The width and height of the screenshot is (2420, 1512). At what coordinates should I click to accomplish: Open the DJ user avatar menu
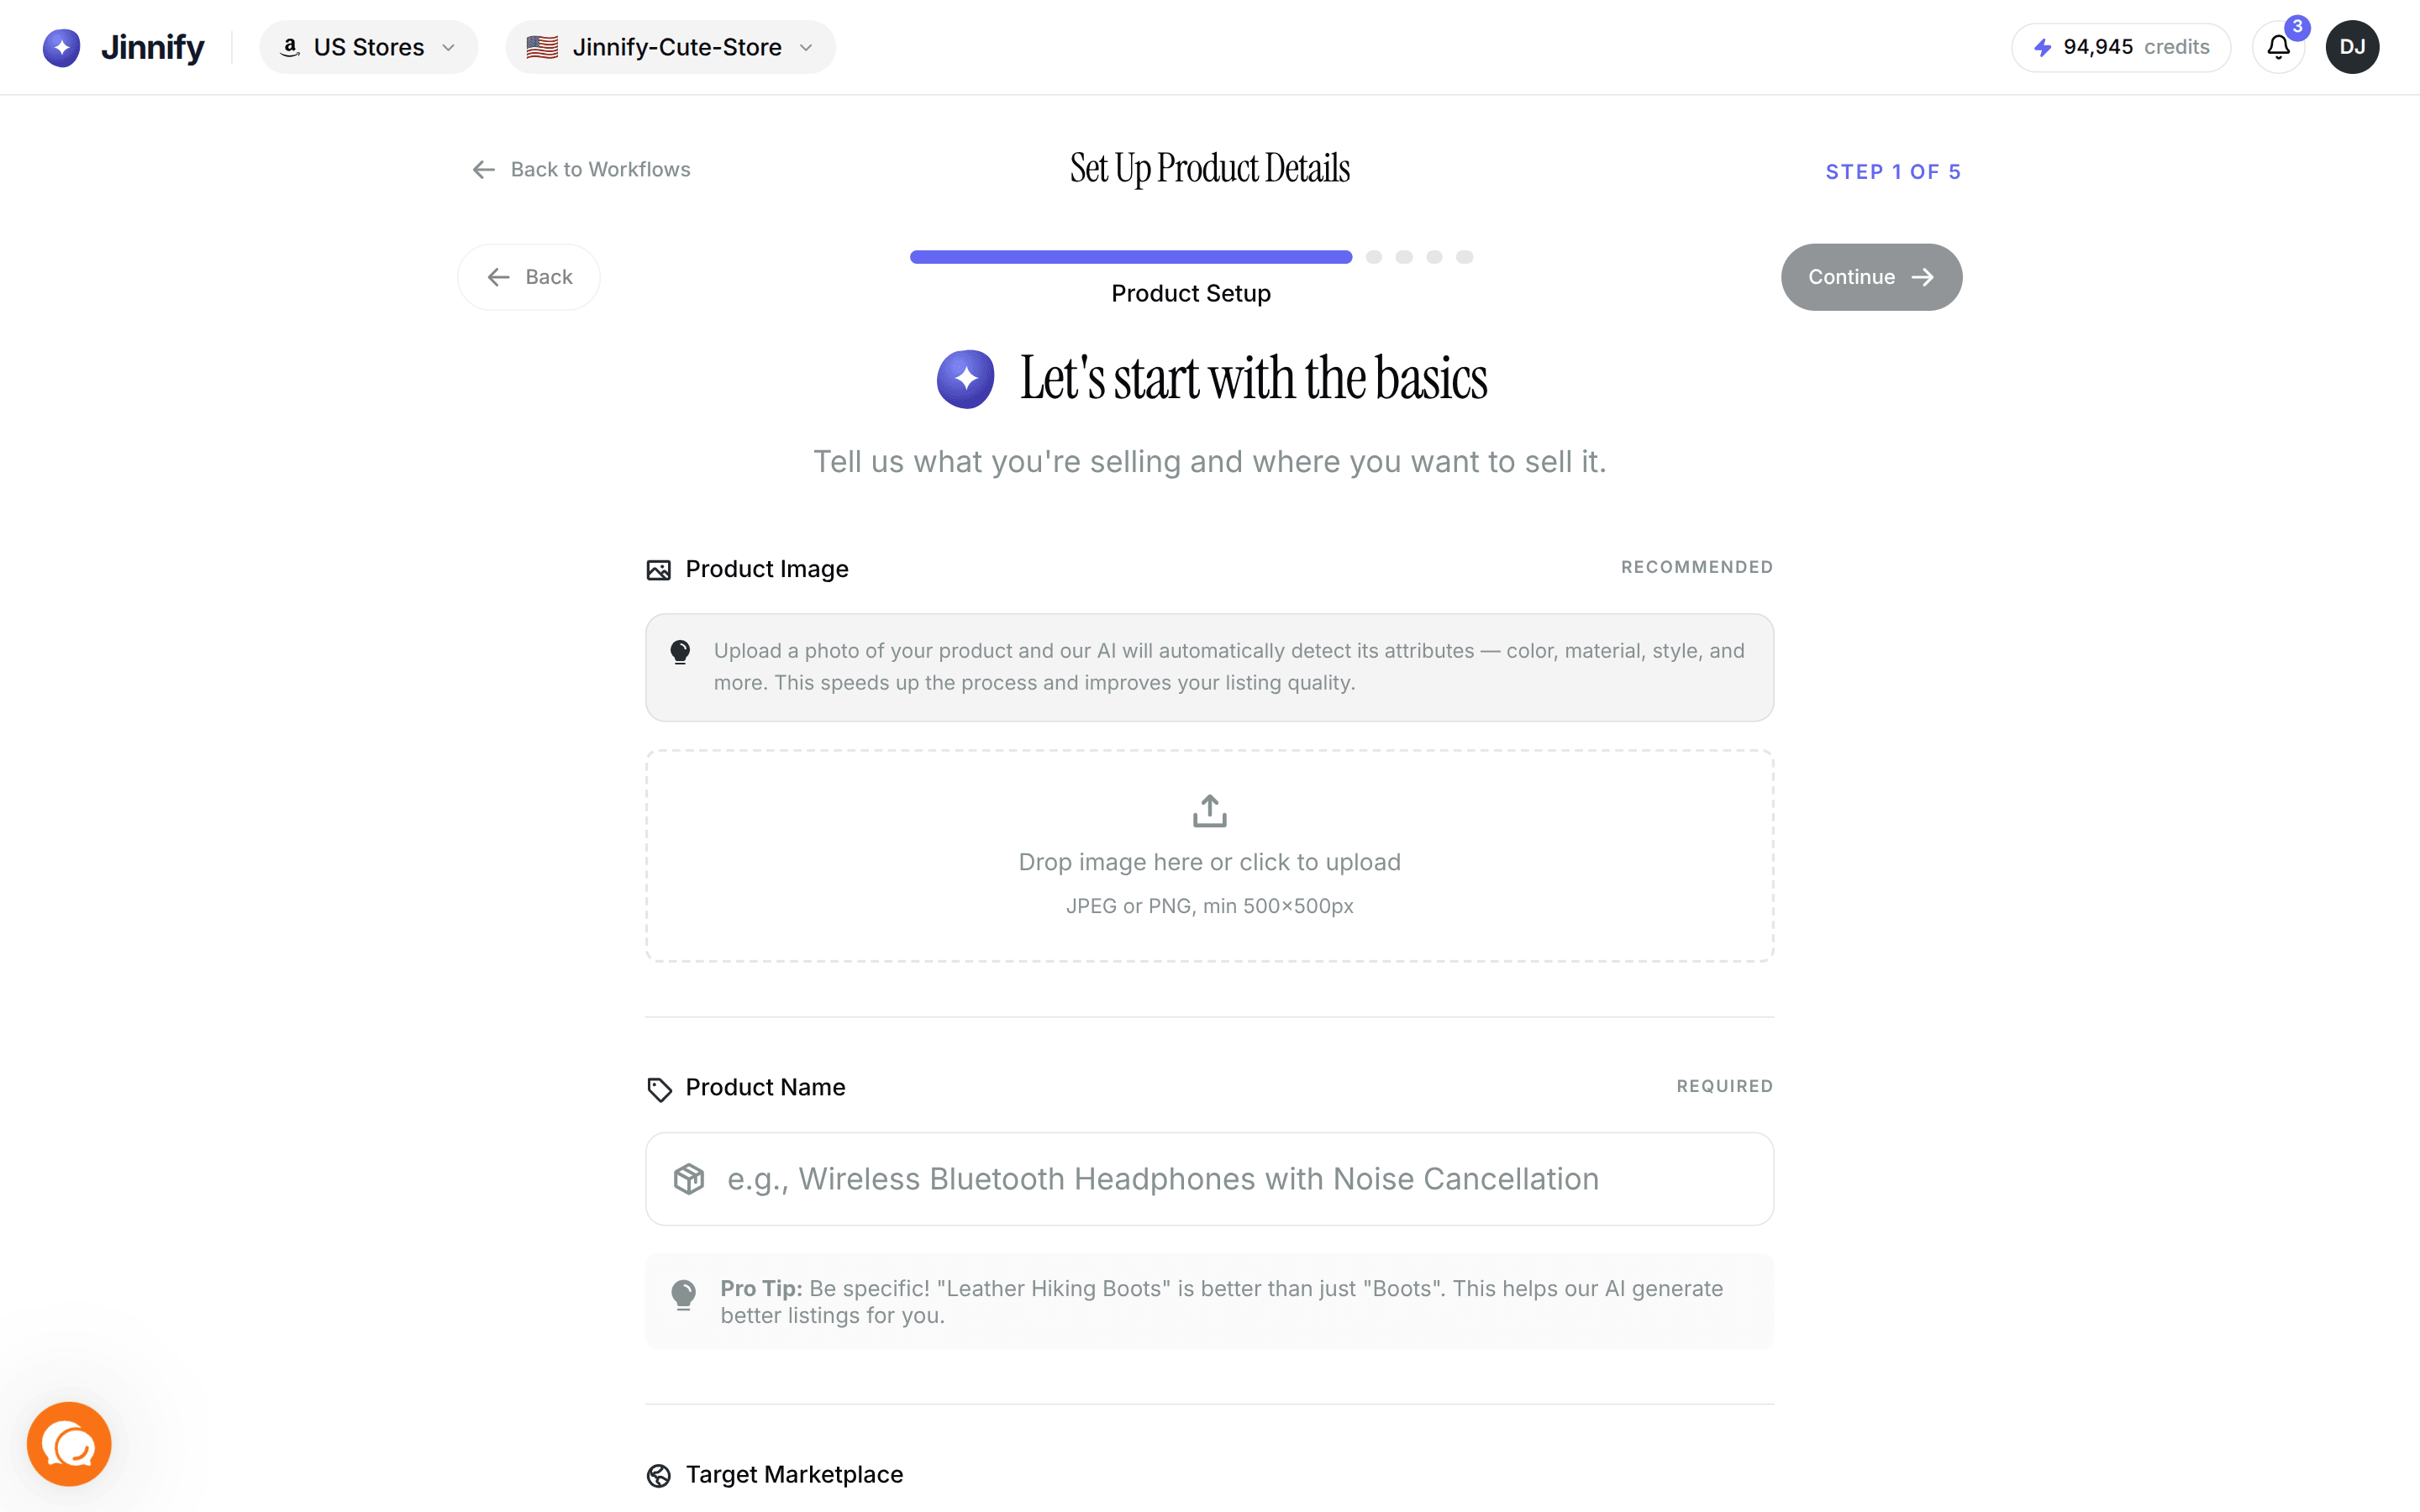(x=2352, y=47)
